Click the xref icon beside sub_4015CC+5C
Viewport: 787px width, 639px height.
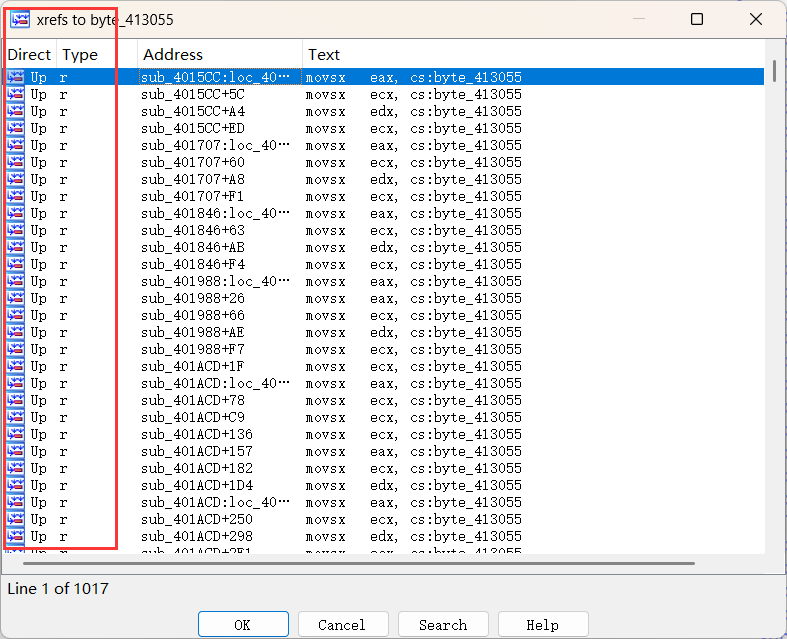(x=16, y=94)
